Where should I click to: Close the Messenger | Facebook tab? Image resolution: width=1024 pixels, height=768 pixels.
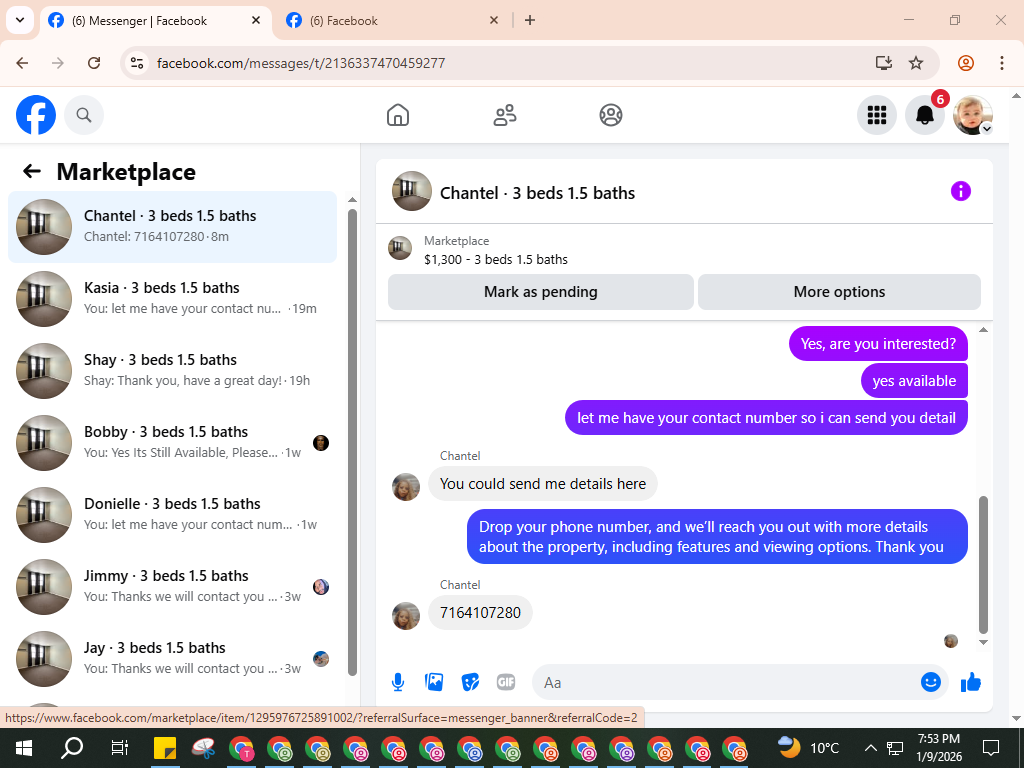pyautogui.click(x=256, y=21)
